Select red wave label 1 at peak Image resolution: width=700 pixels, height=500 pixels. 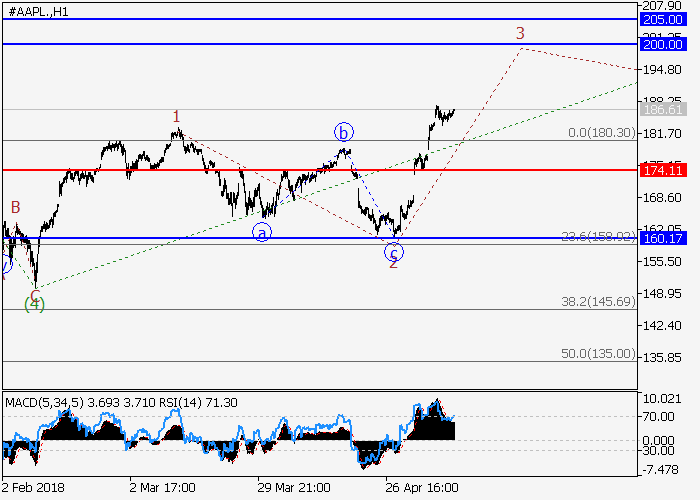(176, 117)
